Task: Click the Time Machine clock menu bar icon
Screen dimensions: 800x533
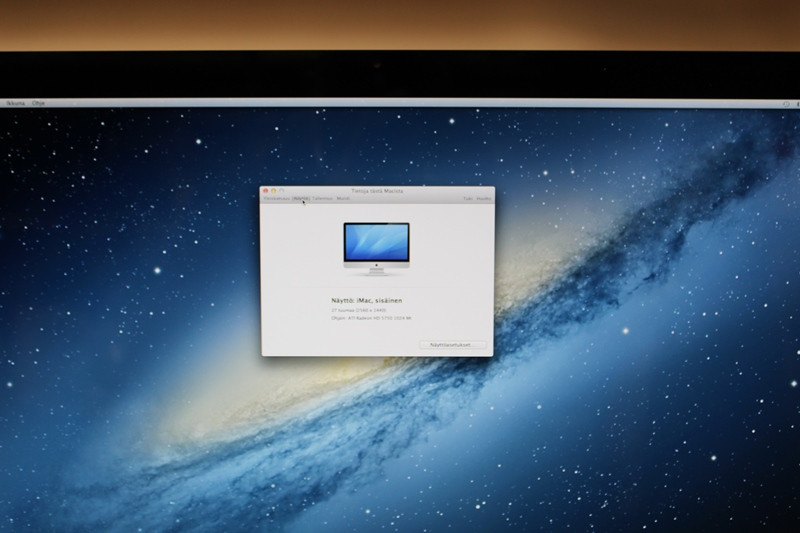Action: [x=786, y=104]
